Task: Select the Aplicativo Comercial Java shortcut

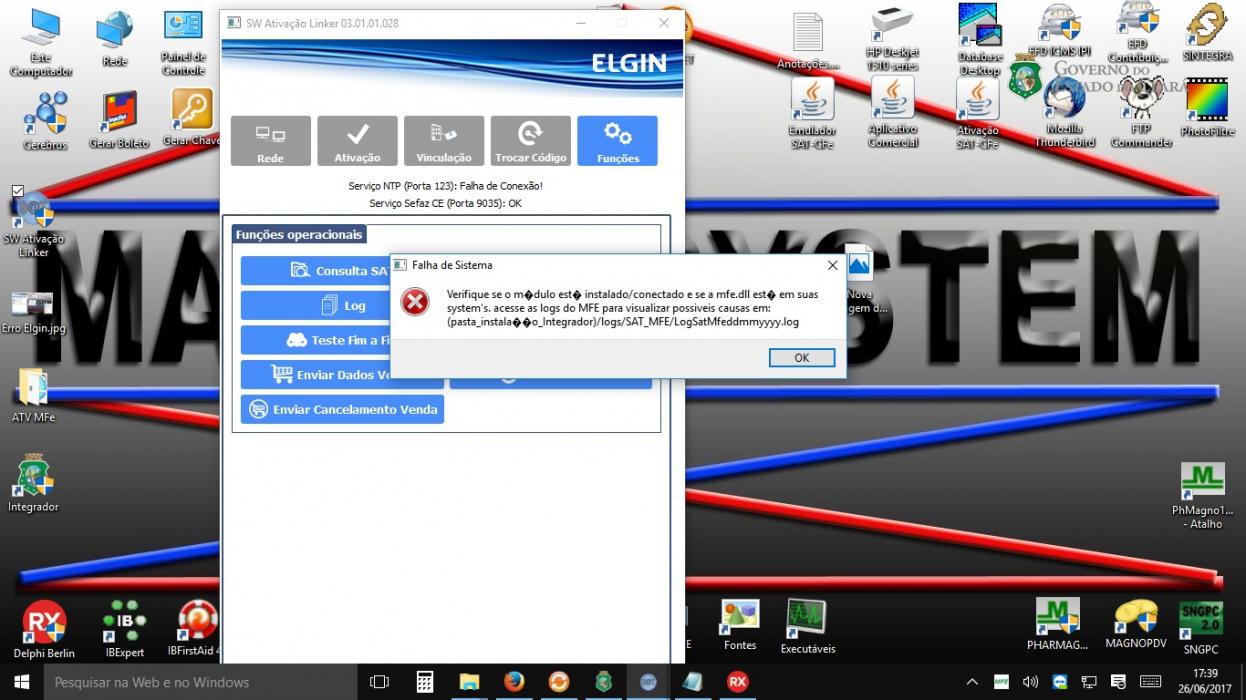Action: point(893,113)
